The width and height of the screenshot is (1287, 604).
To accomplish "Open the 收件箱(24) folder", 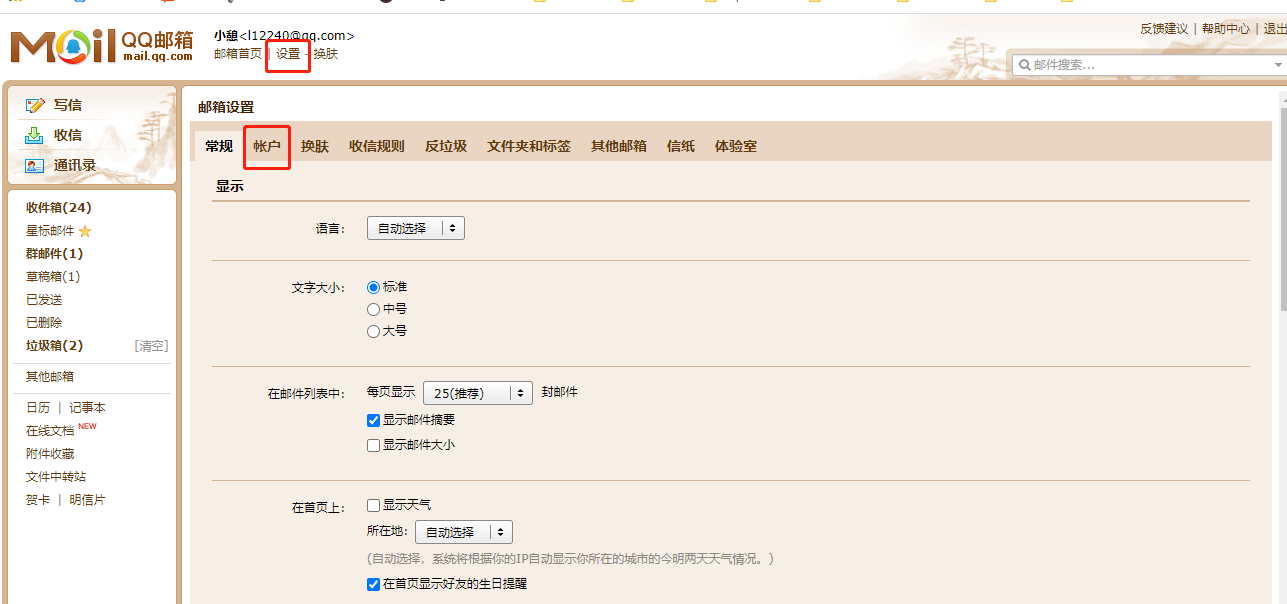I will [x=59, y=208].
